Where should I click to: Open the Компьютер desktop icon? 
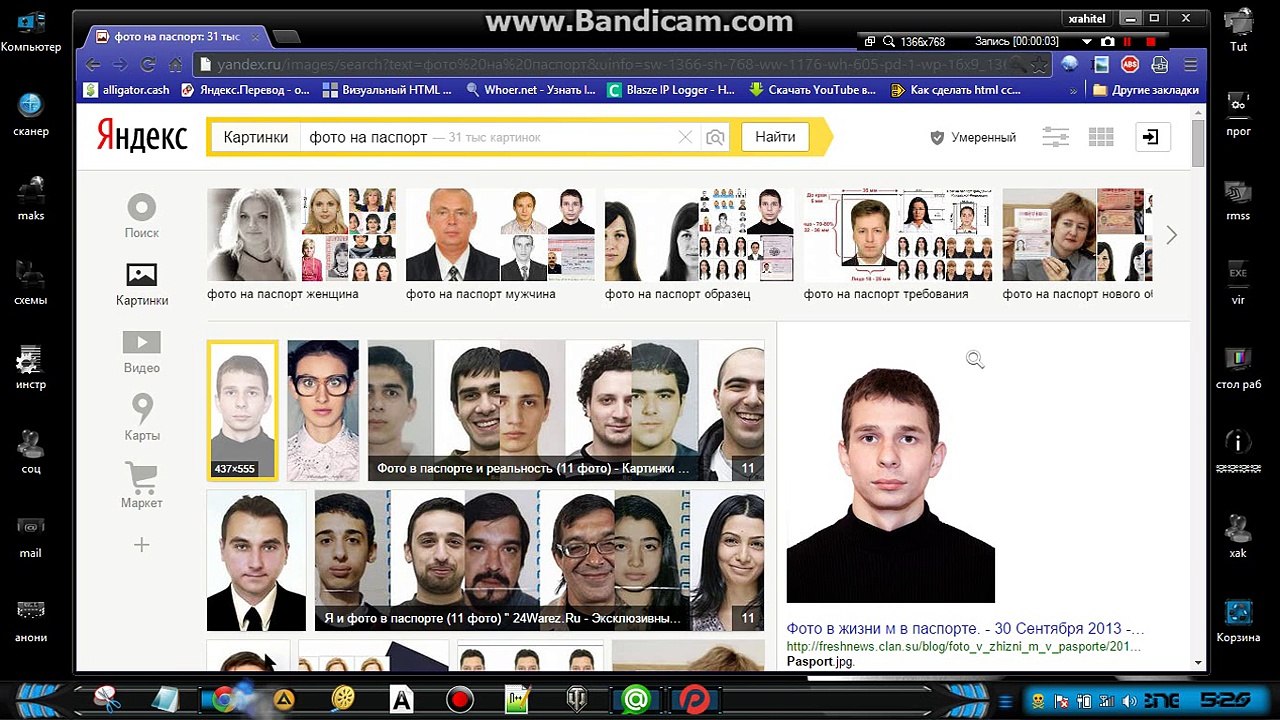[x=30, y=31]
